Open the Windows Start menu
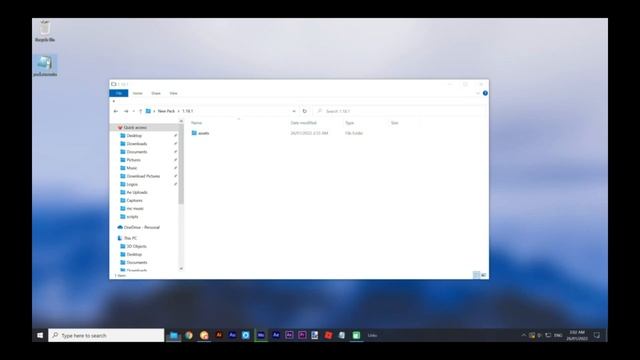The height and width of the screenshot is (360, 640). coord(40,336)
